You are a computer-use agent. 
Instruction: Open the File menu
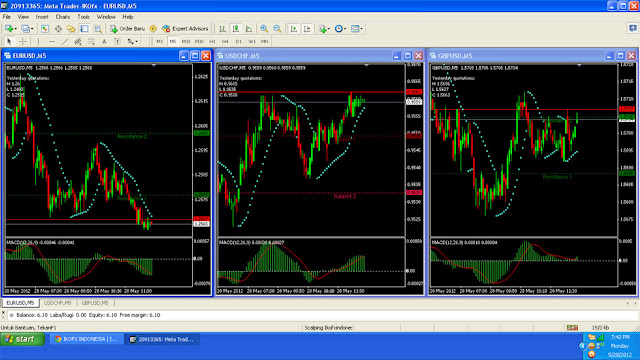pyautogui.click(x=7, y=17)
